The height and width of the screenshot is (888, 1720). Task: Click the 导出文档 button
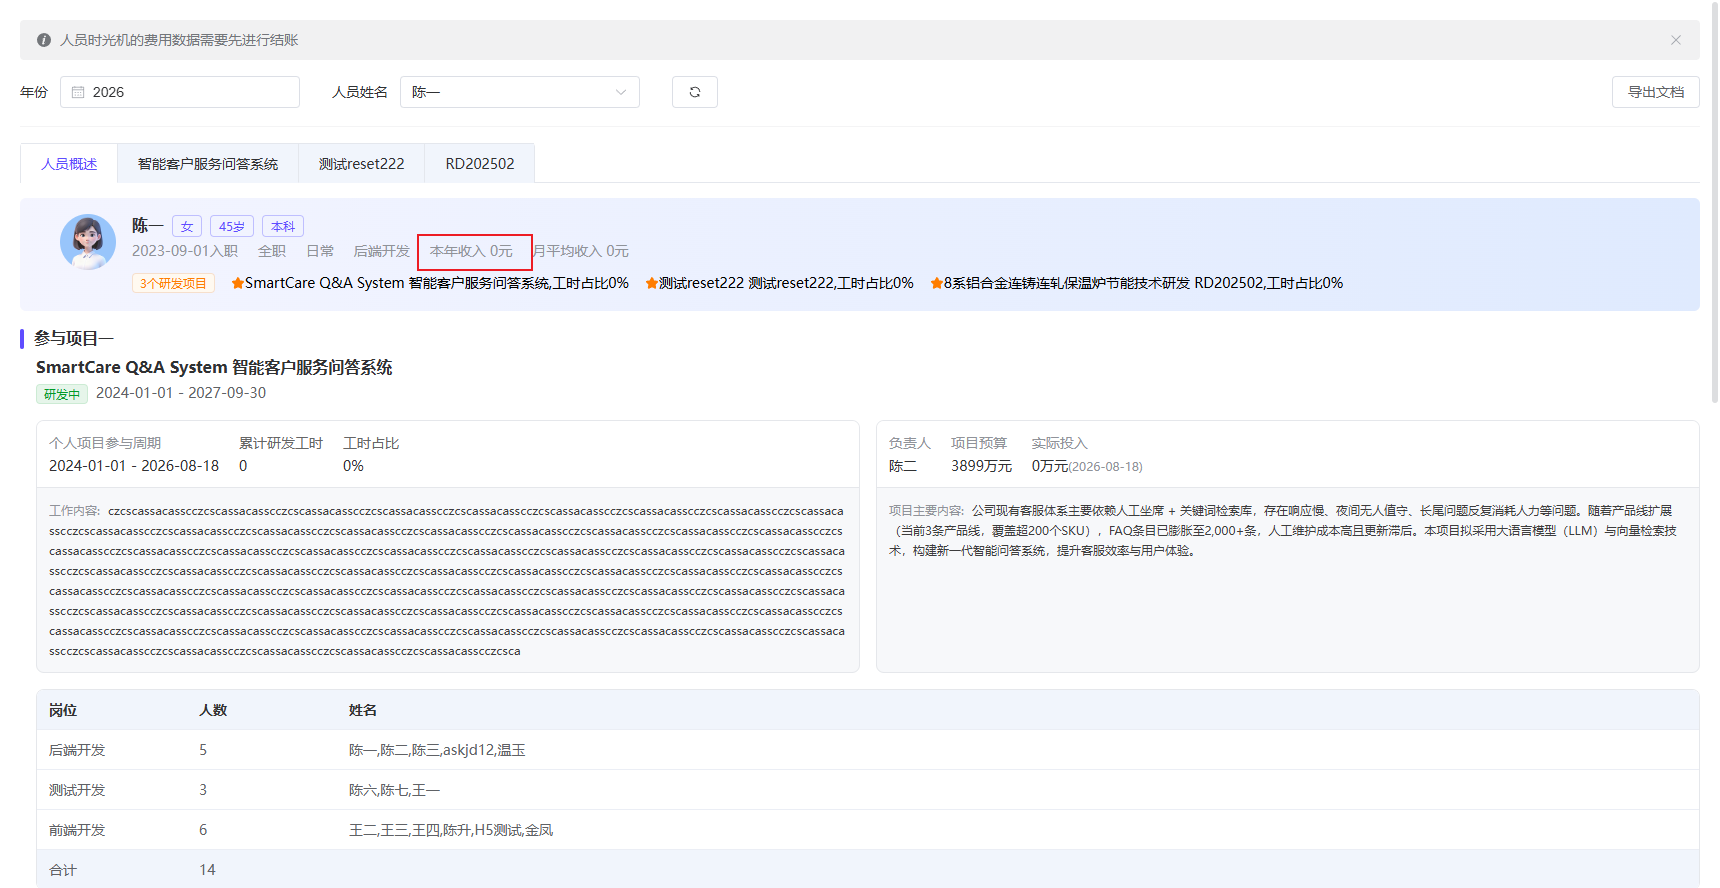pos(1656,92)
